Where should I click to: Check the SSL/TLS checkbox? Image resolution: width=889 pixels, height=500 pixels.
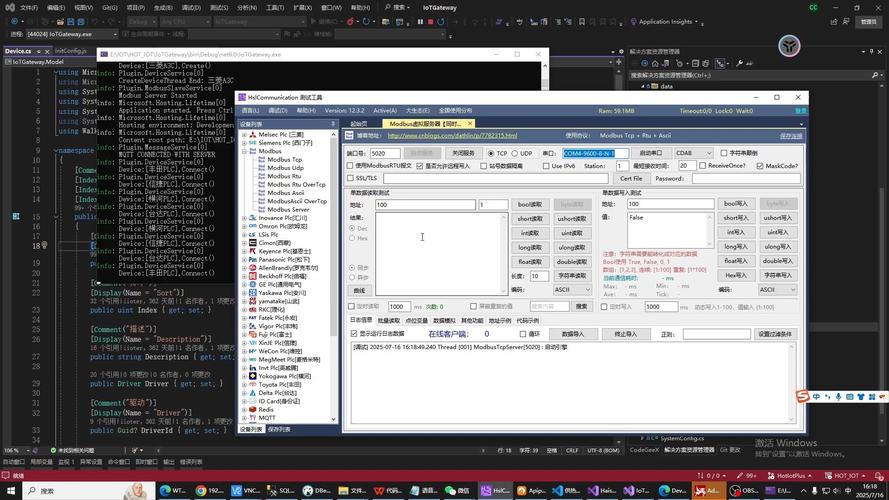pos(351,178)
